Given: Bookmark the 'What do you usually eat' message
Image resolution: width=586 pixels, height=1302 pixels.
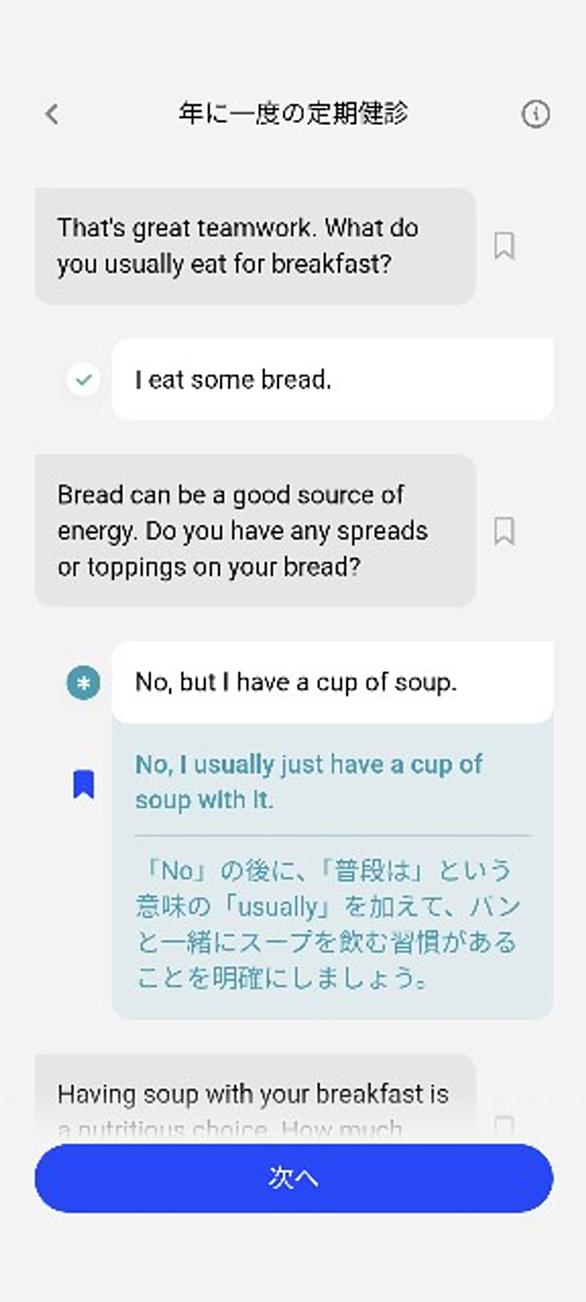Looking at the screenshot, I should click(x=505, y=246).
